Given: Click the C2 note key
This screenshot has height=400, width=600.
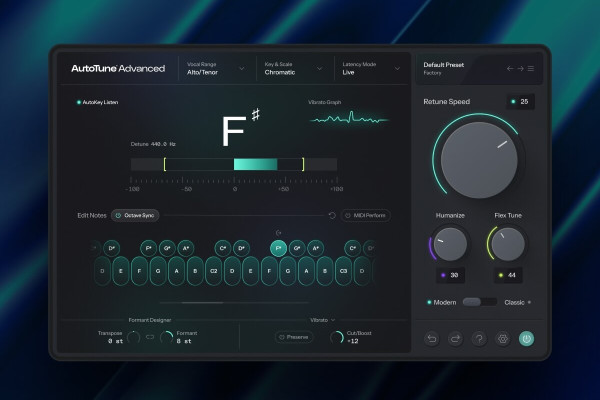Looking at the screenshot, I should (x=214, y=271).
